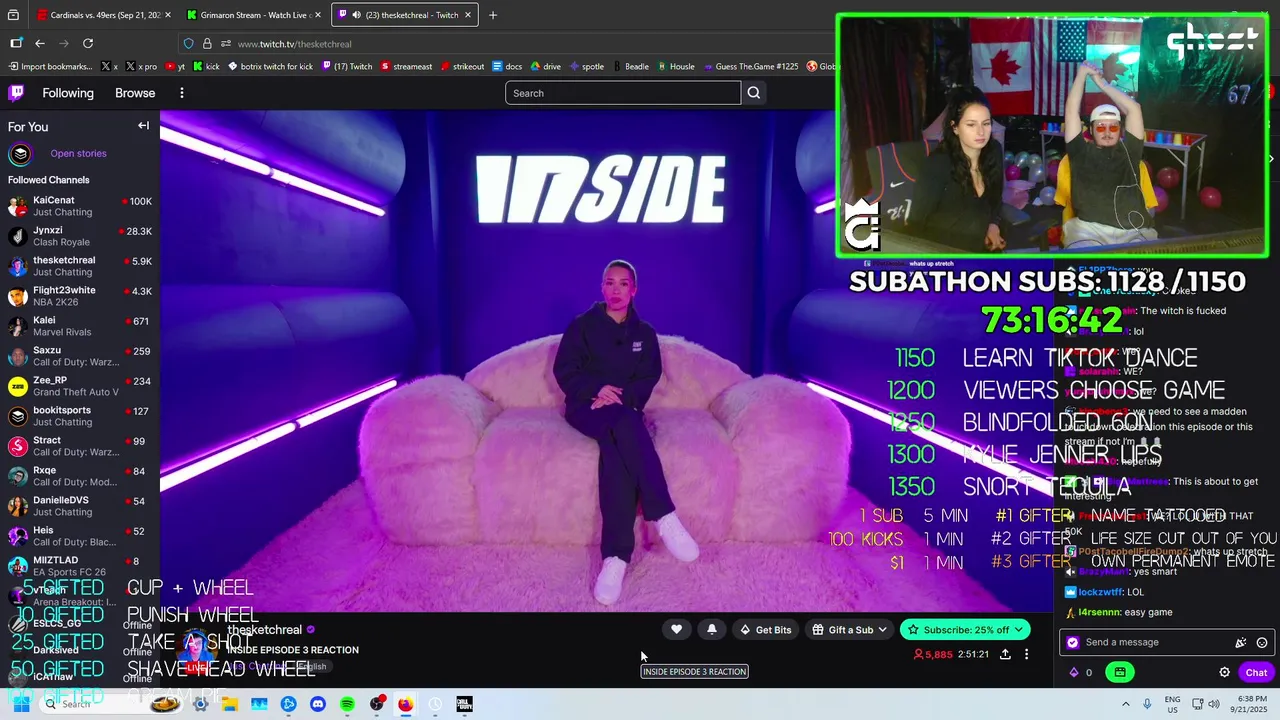Show hidden system tray icons
Screen dimensions: 1280x720
click(x=1126, y=704)
